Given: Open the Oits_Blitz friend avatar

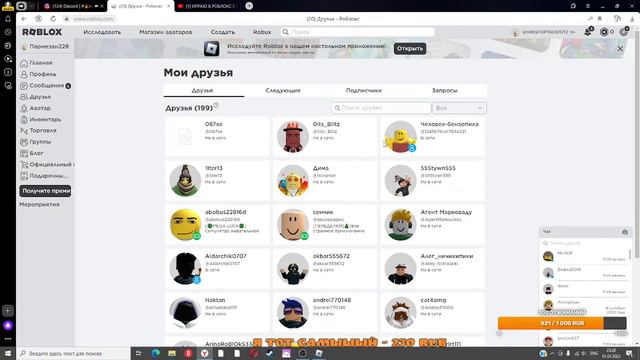Looking at the screenshot, I should (293, 136).
